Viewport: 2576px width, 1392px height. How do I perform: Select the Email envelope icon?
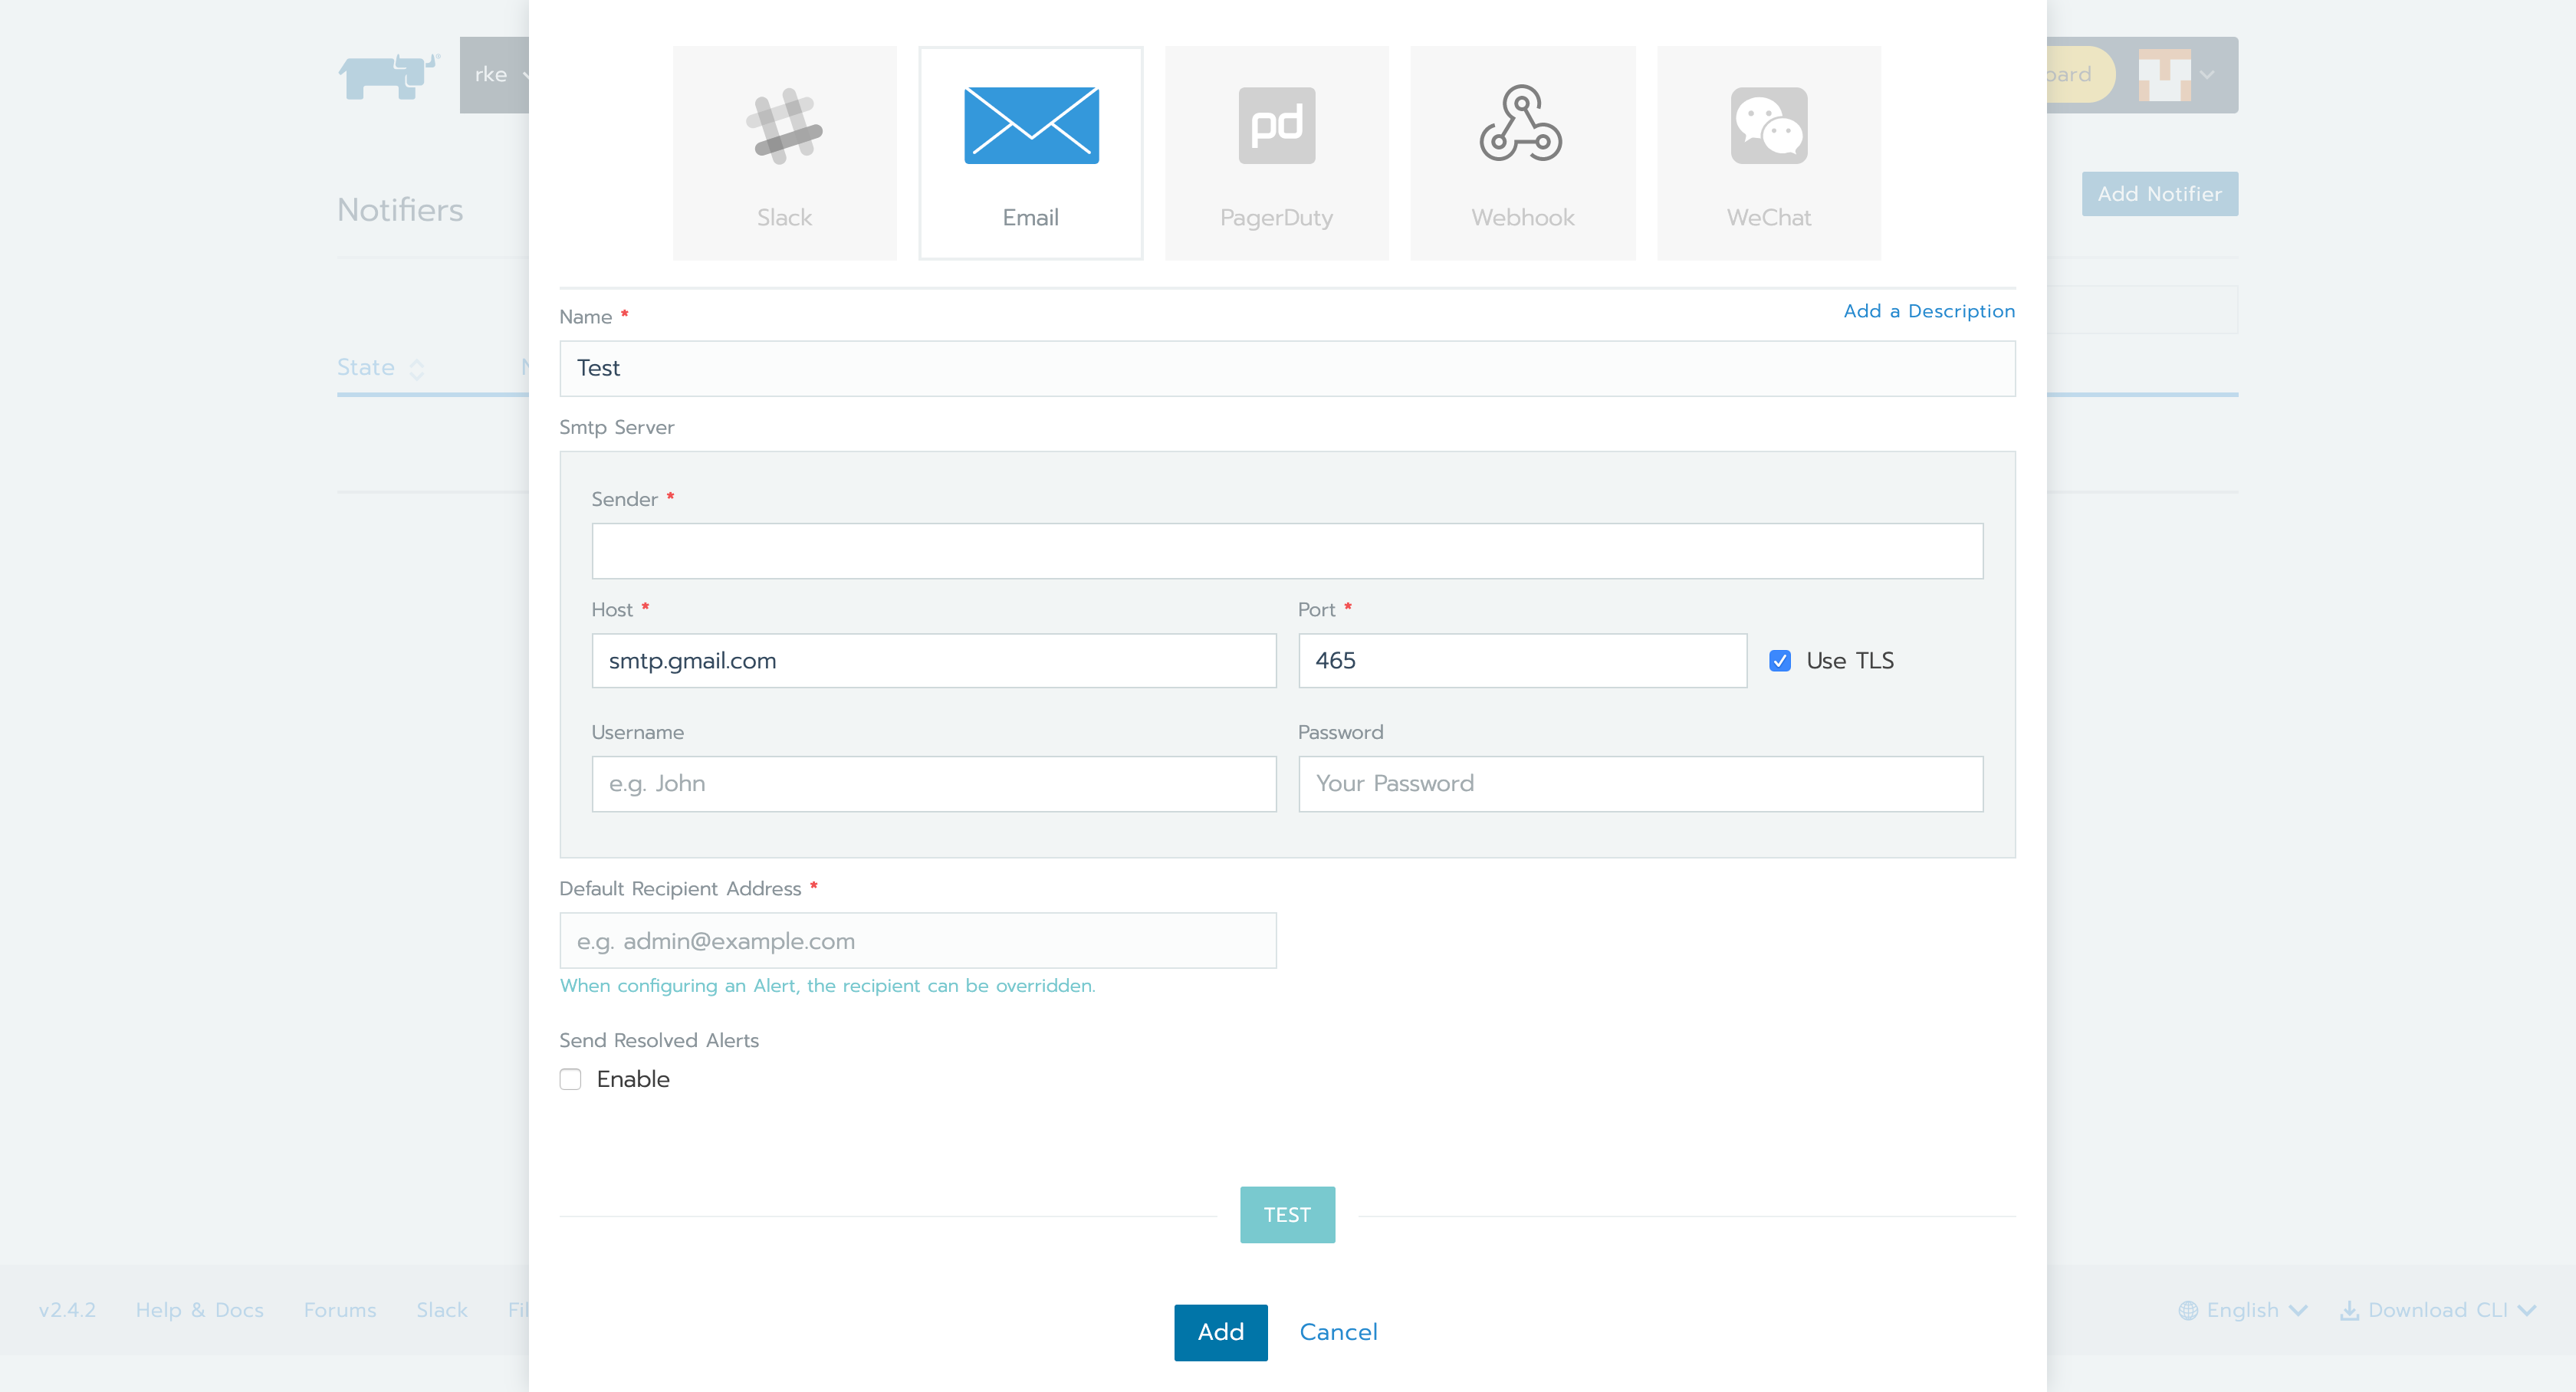pos(1031,126)
